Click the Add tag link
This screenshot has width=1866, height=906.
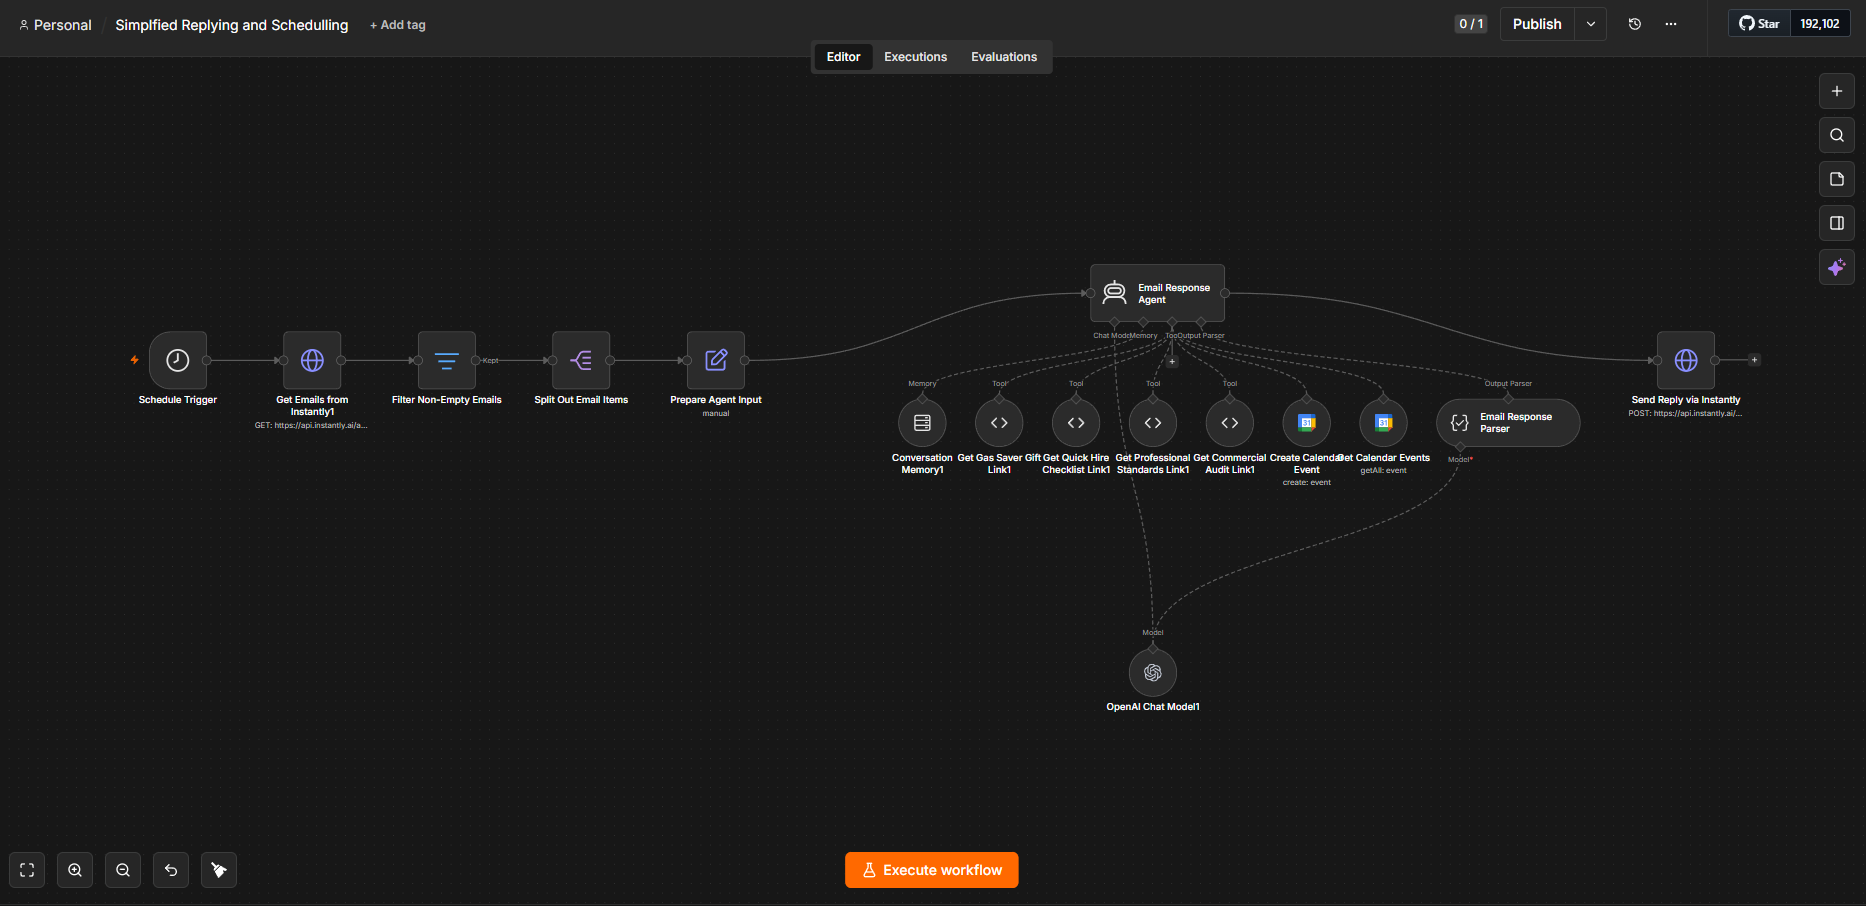398,25
